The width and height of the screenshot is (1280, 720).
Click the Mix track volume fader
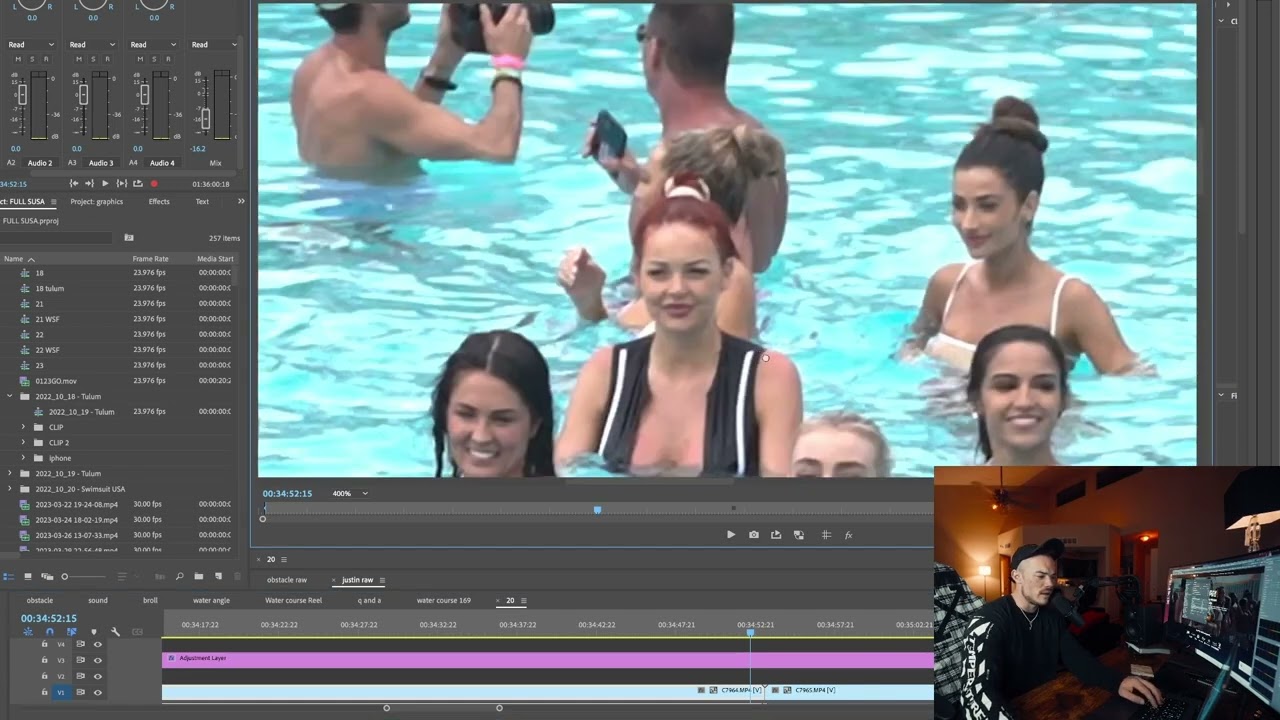tap(205, 118)
